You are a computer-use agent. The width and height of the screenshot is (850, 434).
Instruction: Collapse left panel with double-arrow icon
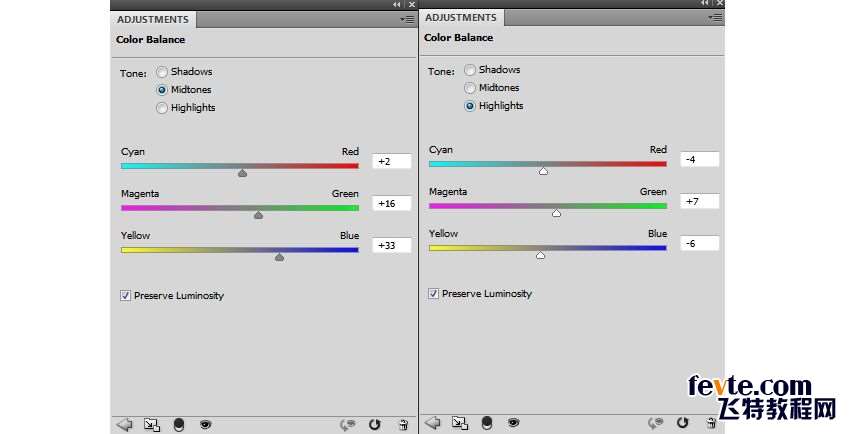(397, 4)
